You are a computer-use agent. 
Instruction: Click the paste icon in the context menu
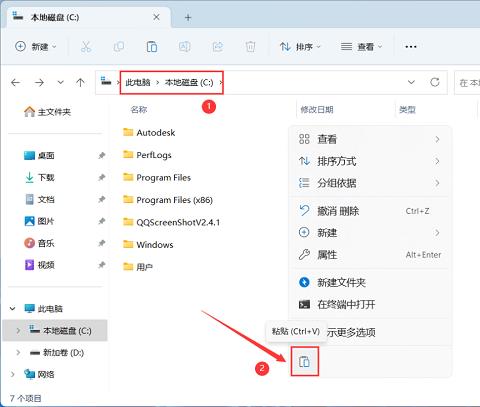(x=304, y=361)
